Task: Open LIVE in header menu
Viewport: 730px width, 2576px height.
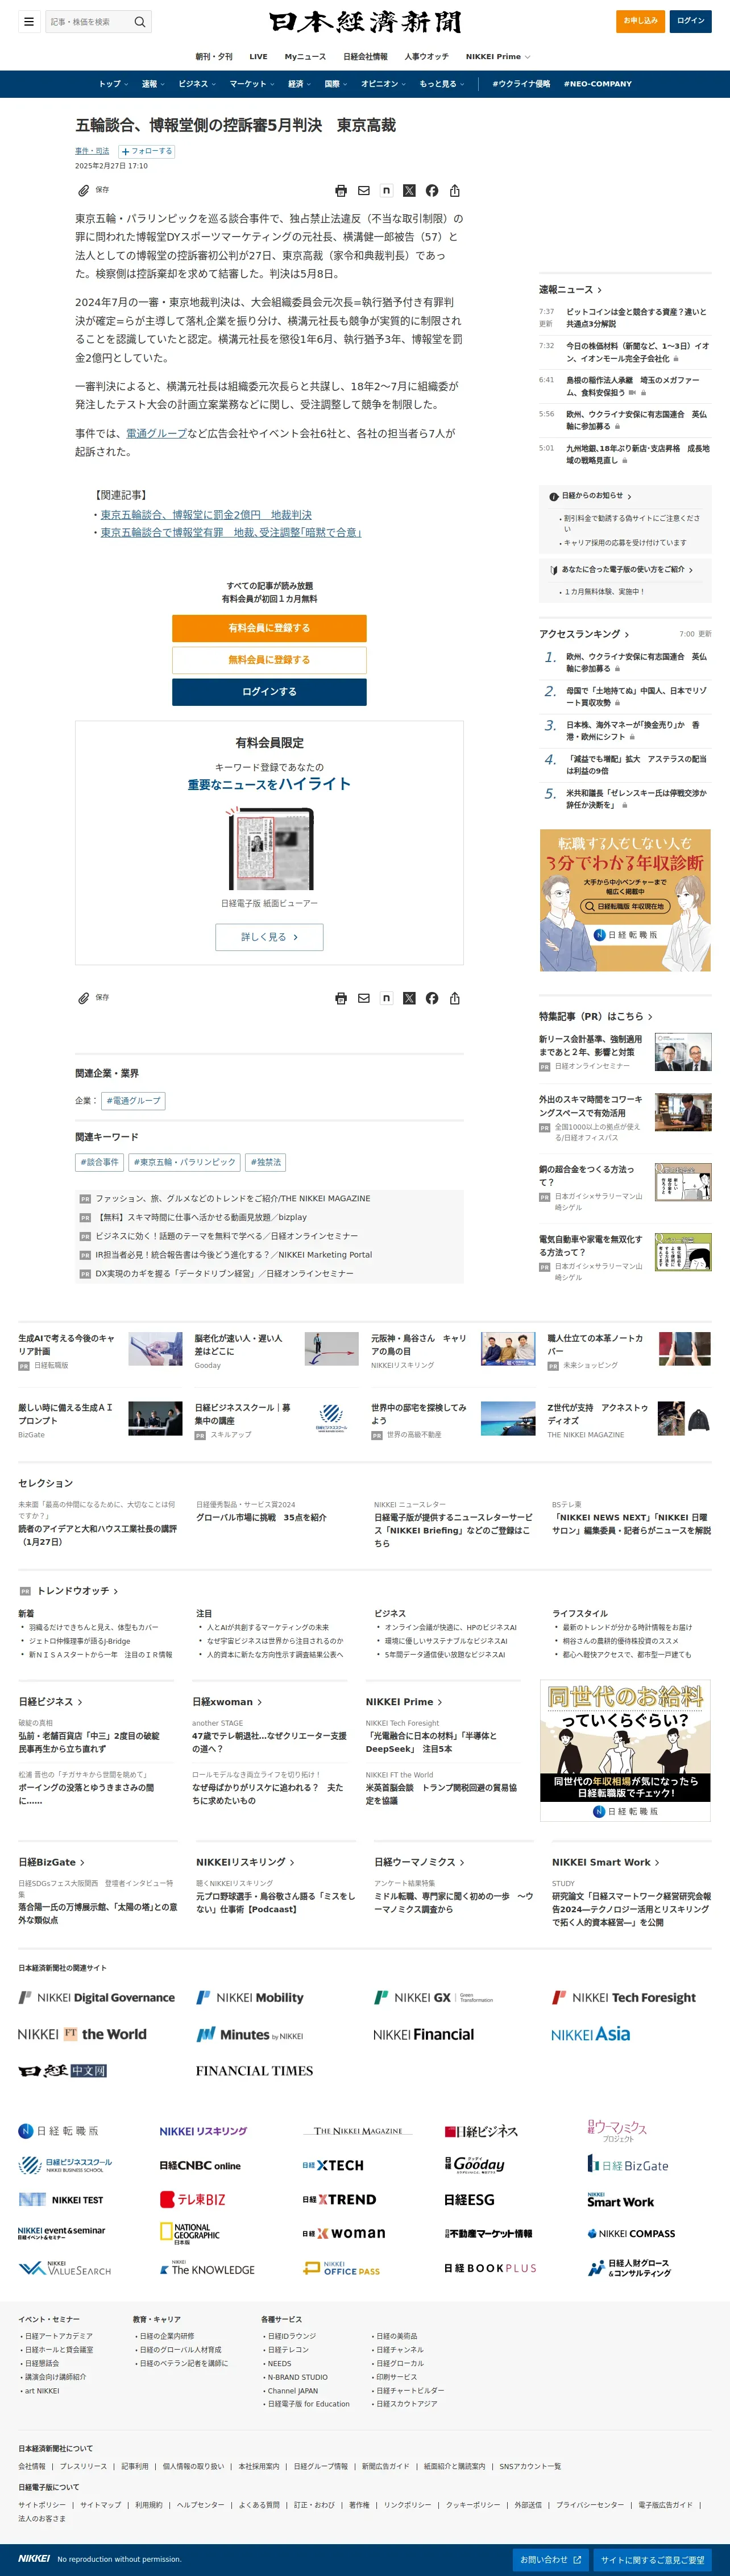Action: coord(258,57)
